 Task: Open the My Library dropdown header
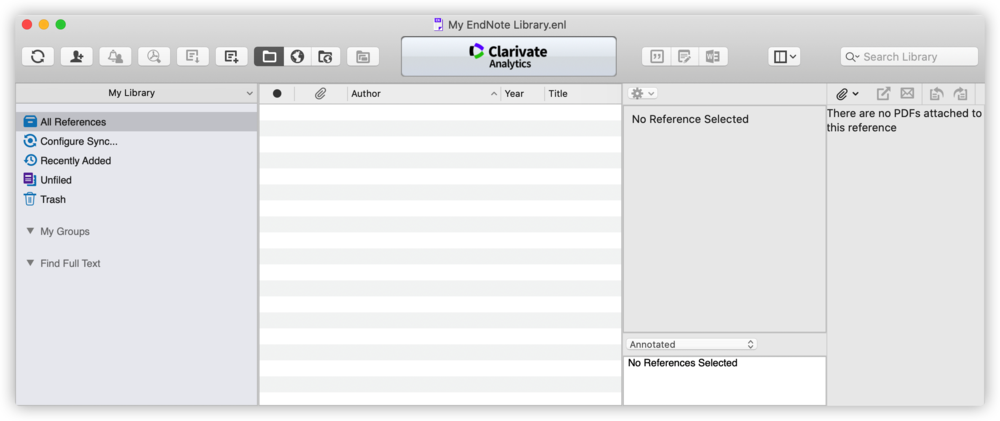point(136,93)
